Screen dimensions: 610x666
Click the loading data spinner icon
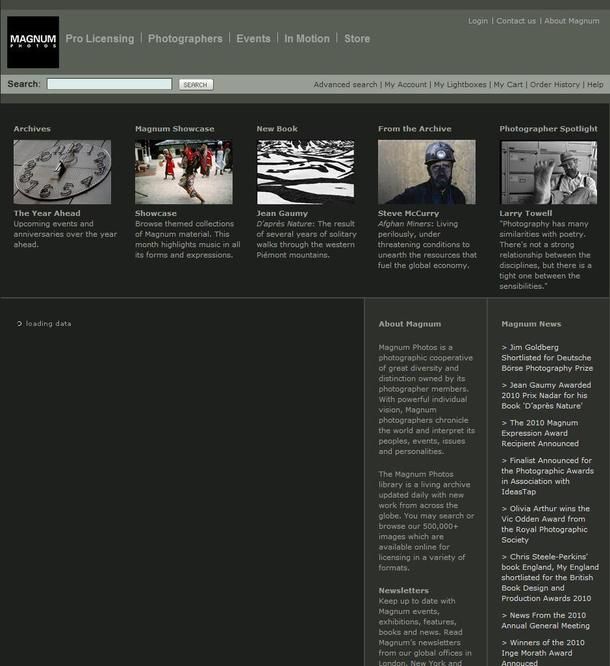pyautogui.click(x=19, y=324)
